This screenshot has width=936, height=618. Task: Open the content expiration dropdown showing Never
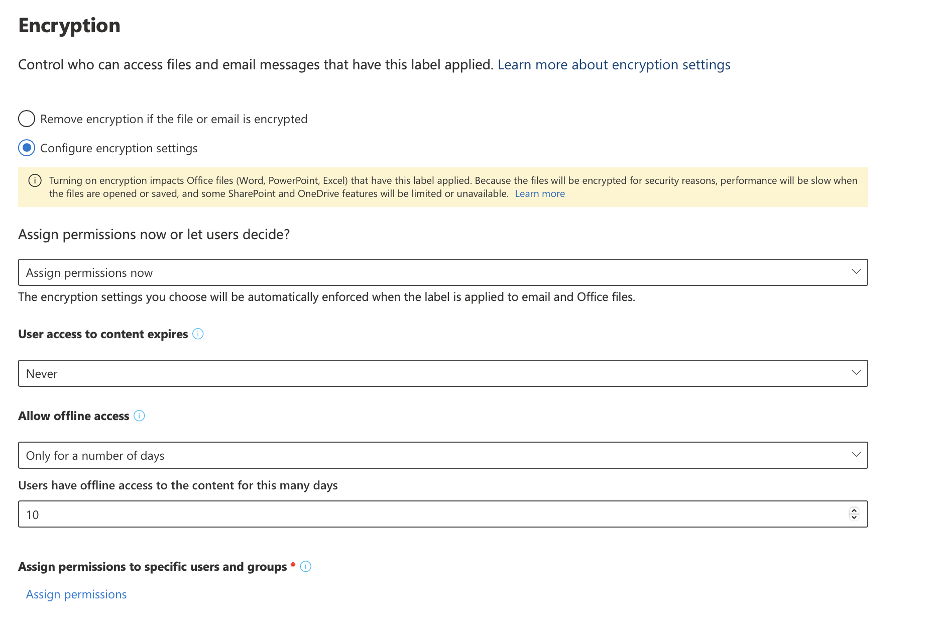[x=442, y=373]
